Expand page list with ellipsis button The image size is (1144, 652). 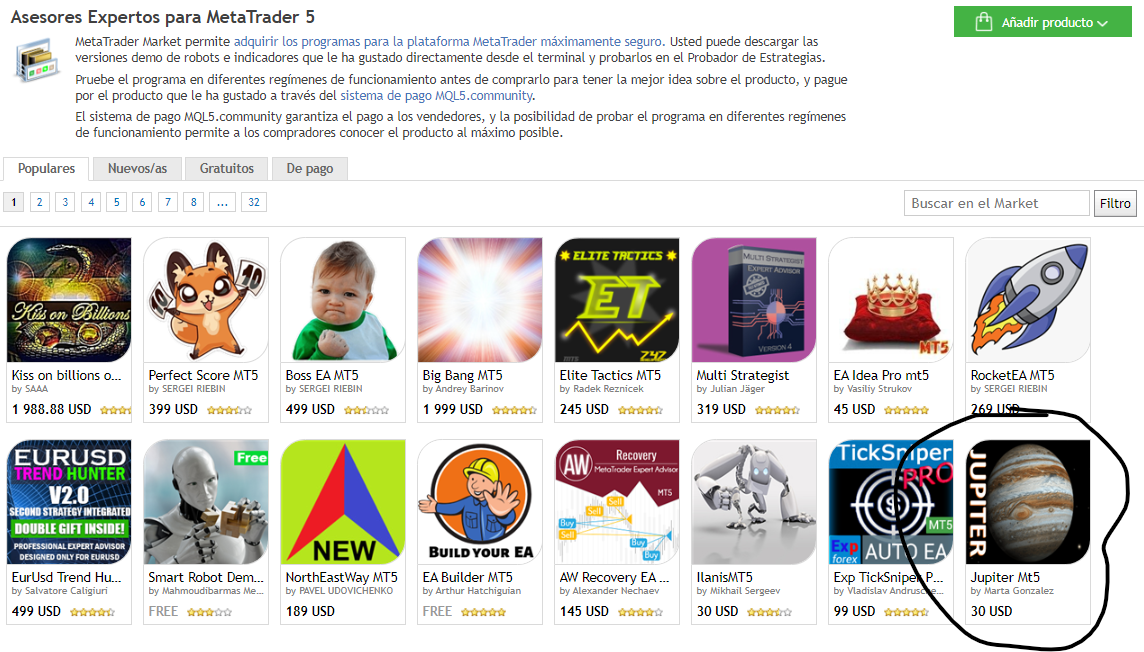point(222,202)
